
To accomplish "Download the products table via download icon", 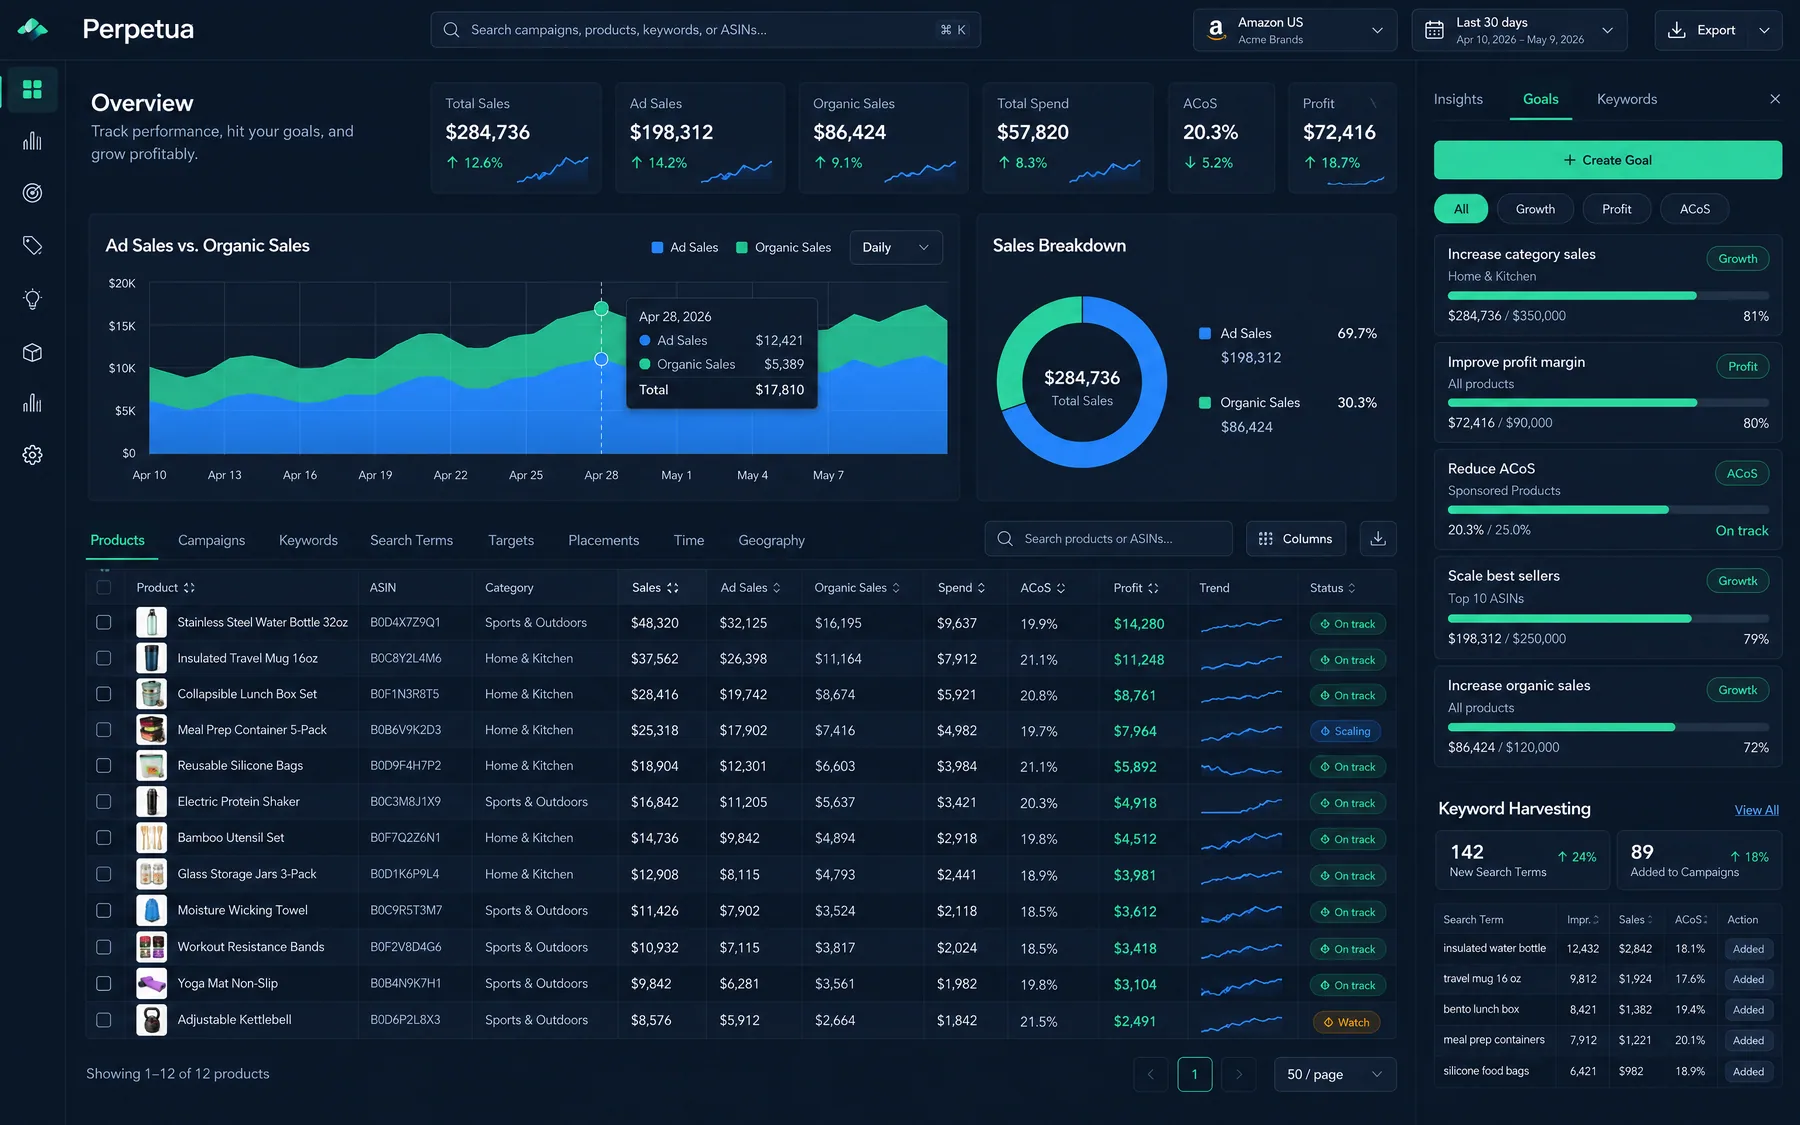I will click(x=1378, y=538).
